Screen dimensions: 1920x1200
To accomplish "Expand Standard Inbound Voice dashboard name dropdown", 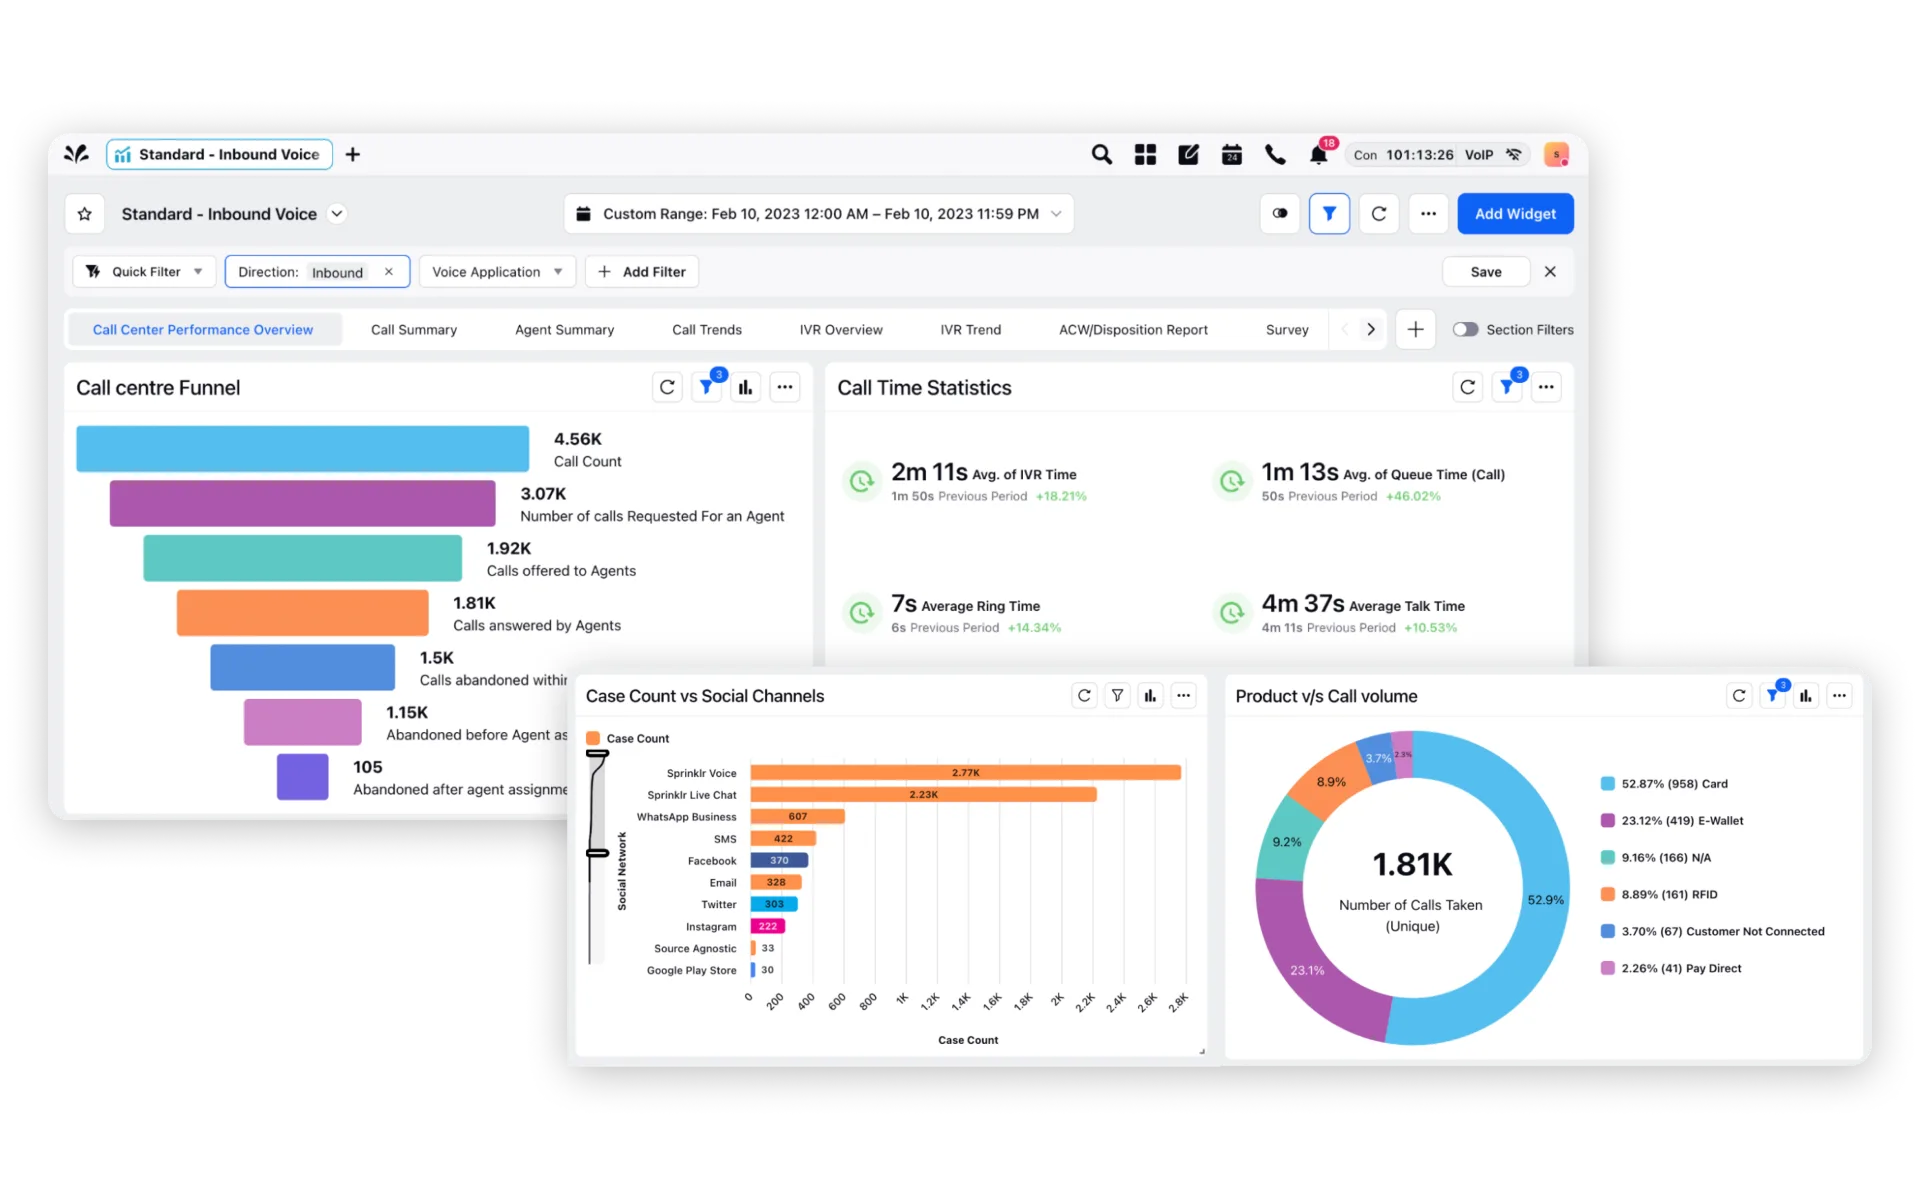I will (x=336, y=213).
